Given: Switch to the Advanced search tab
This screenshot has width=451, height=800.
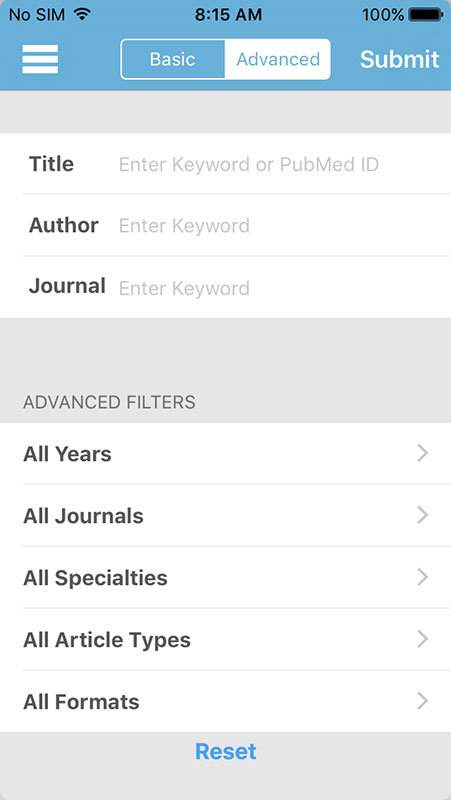Looking at the screenshot, I should pyautogui.click(x=278, y=59).
